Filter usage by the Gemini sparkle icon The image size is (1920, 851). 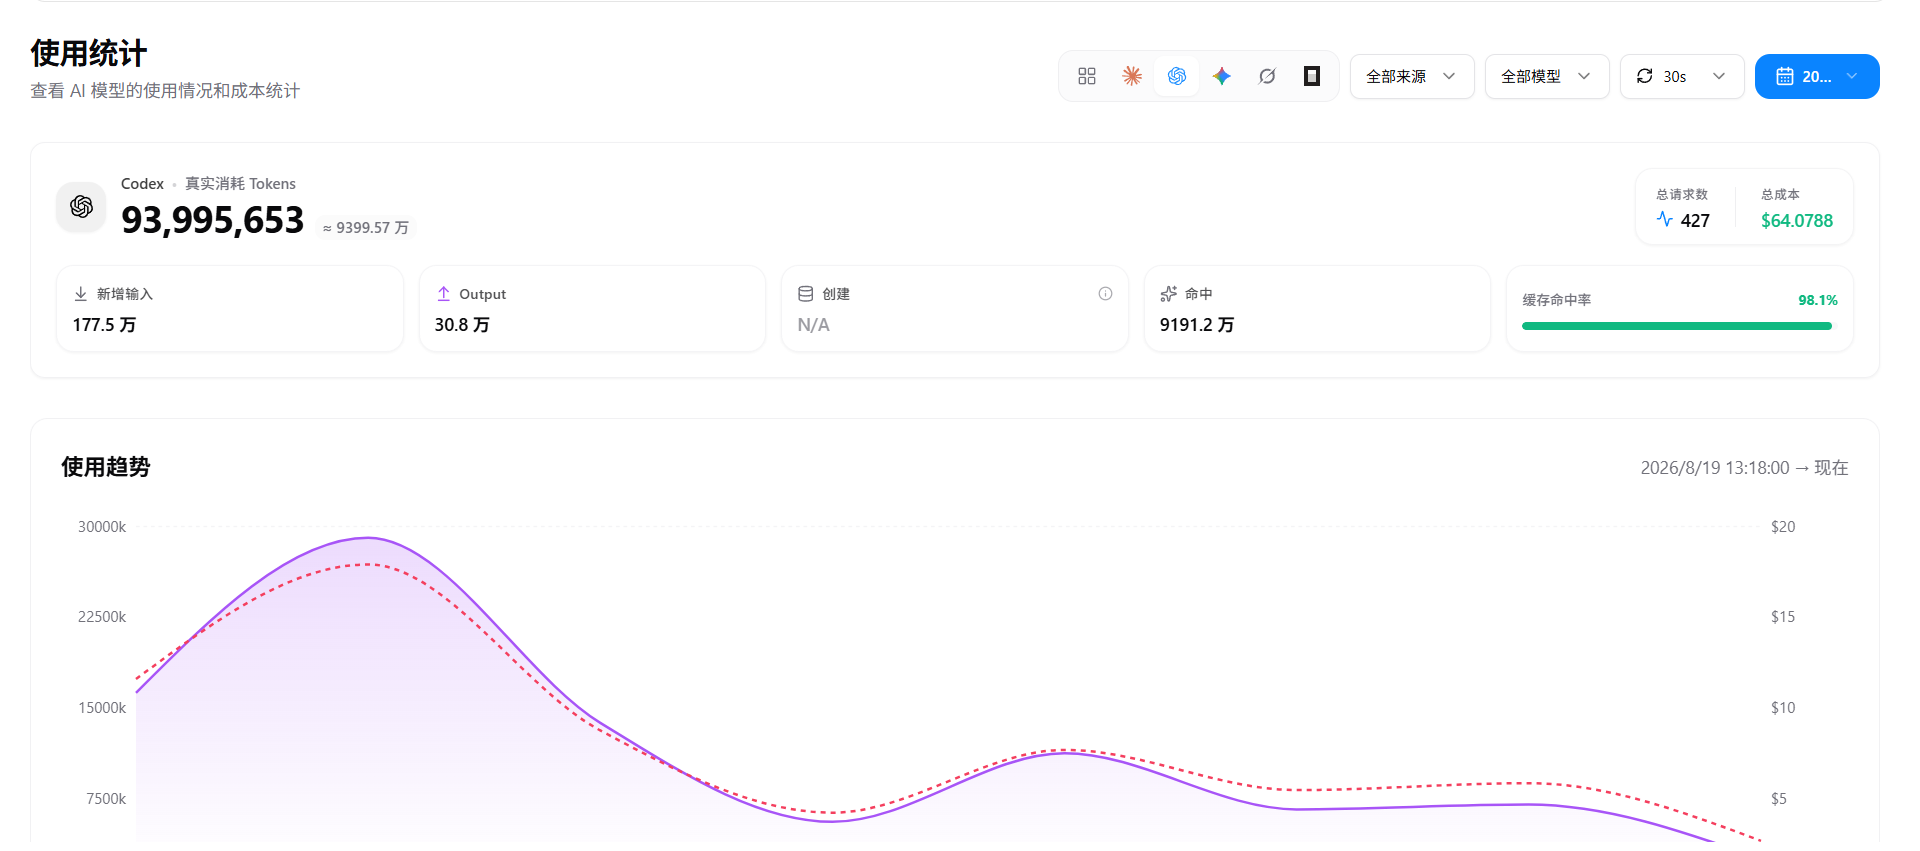pyautogui.click(x=1222, y=76)
